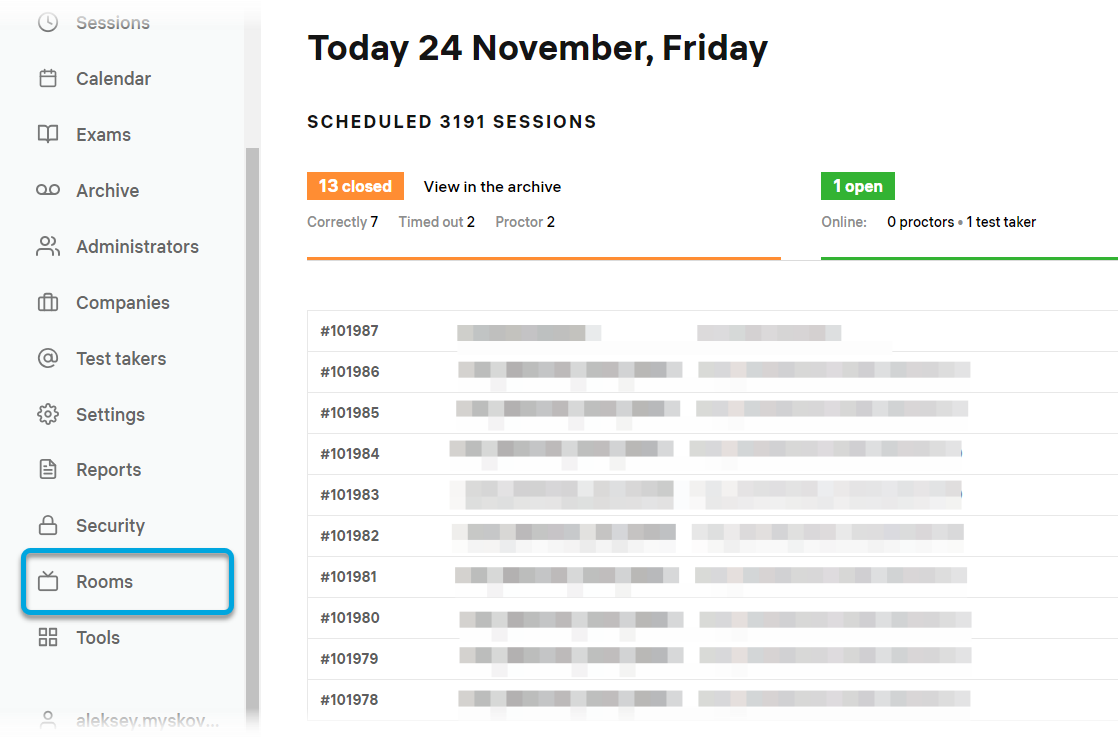The height and width of the screenshot is (738, 1118).
Task: Click the Test takers @ icon
Action: (48, 359)
